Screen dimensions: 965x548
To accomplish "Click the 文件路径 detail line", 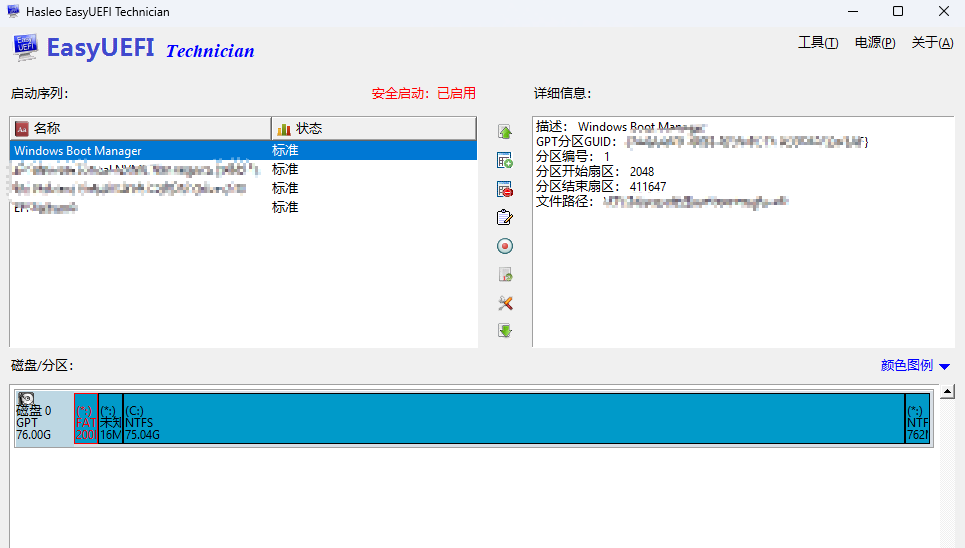I will [662, 201].
